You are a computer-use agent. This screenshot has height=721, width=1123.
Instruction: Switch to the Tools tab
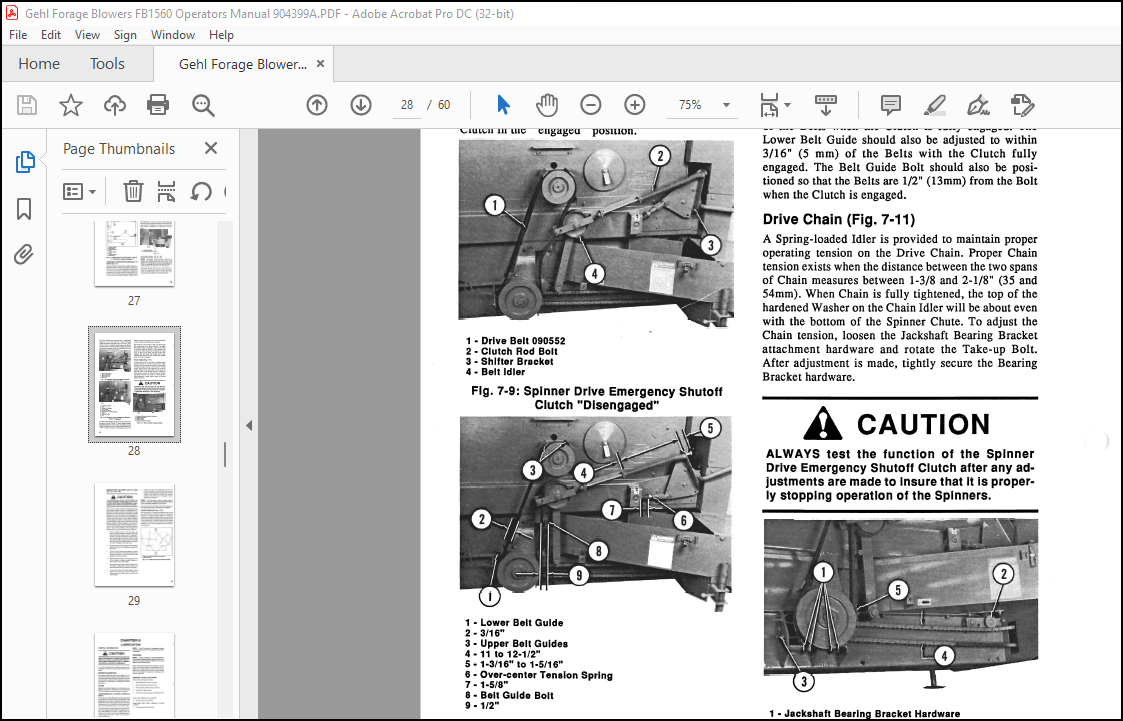point(107,64)
